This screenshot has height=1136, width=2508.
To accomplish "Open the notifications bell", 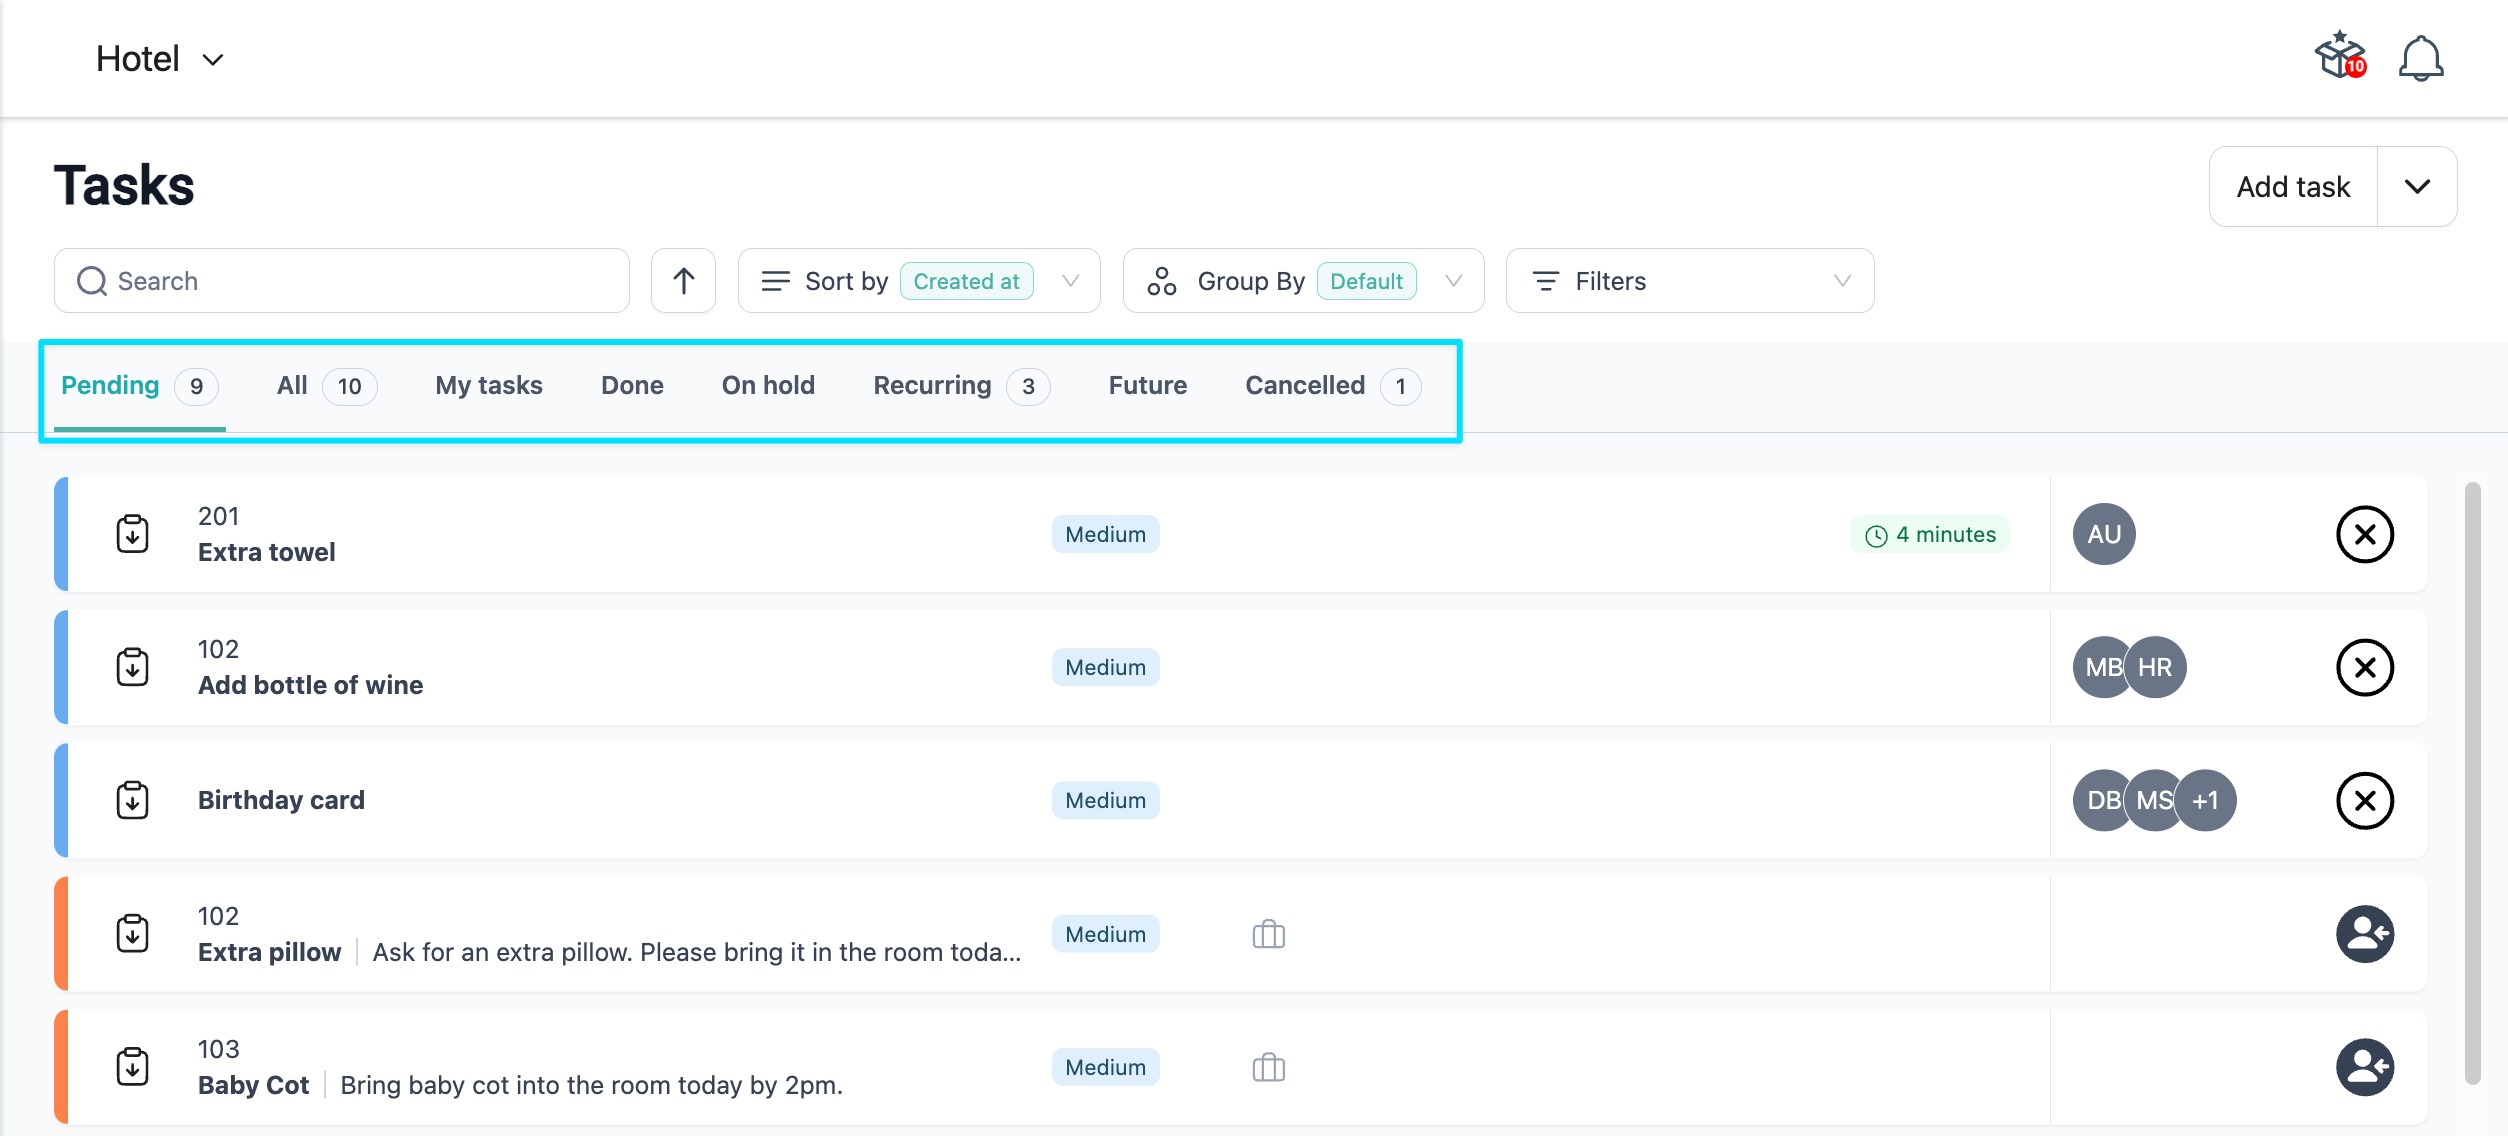I will pyautogui.click(x=2420, y=58).
